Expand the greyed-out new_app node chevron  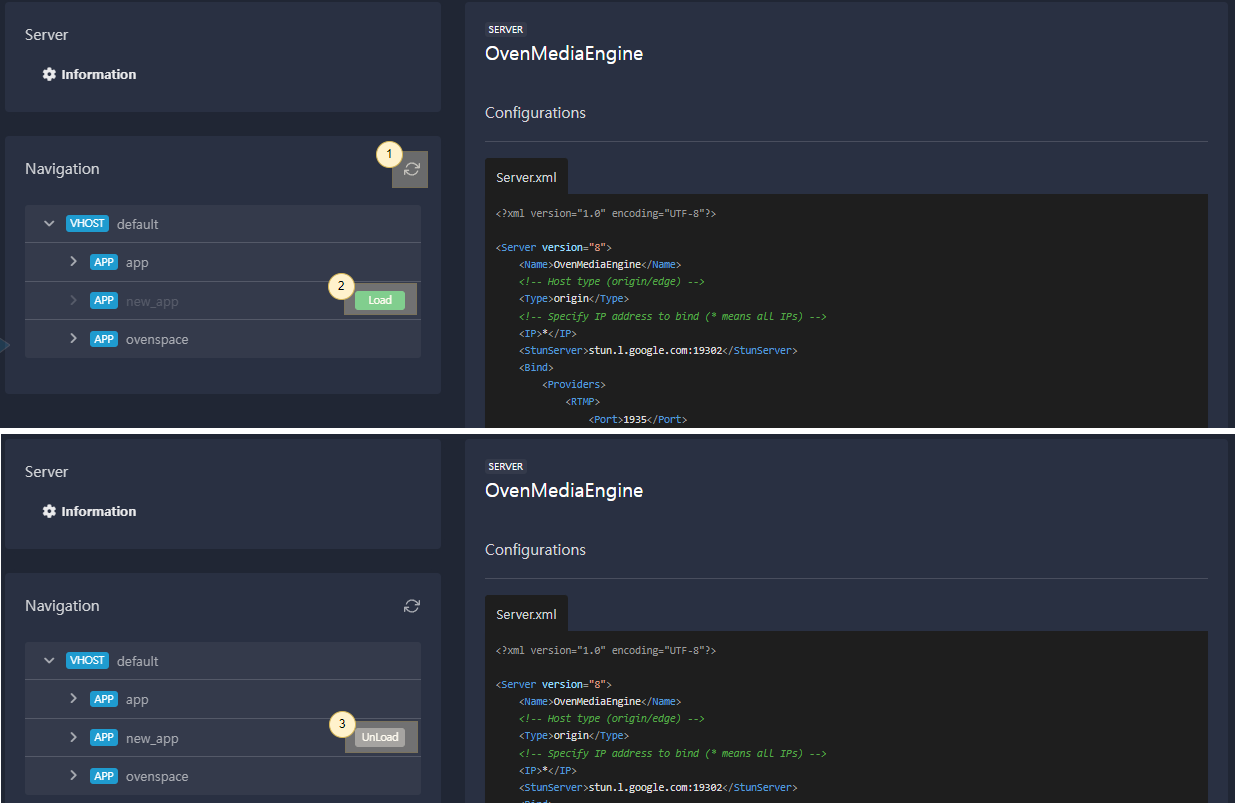click(73, 300)
